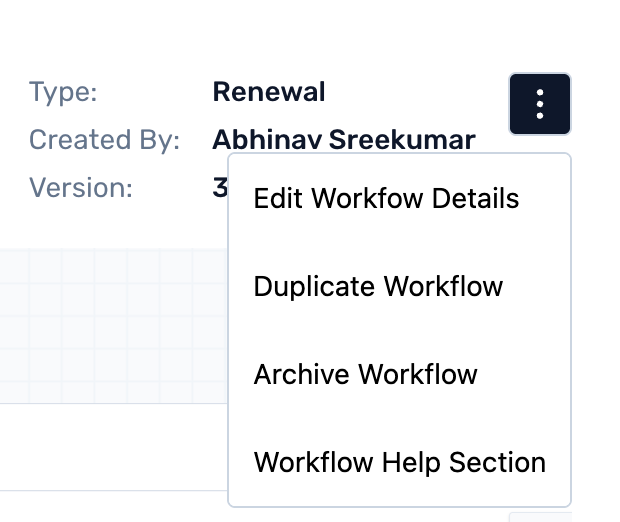Click the Renewal type value
This screenshot has height=522, width=620.
click(x=269, y=93)
